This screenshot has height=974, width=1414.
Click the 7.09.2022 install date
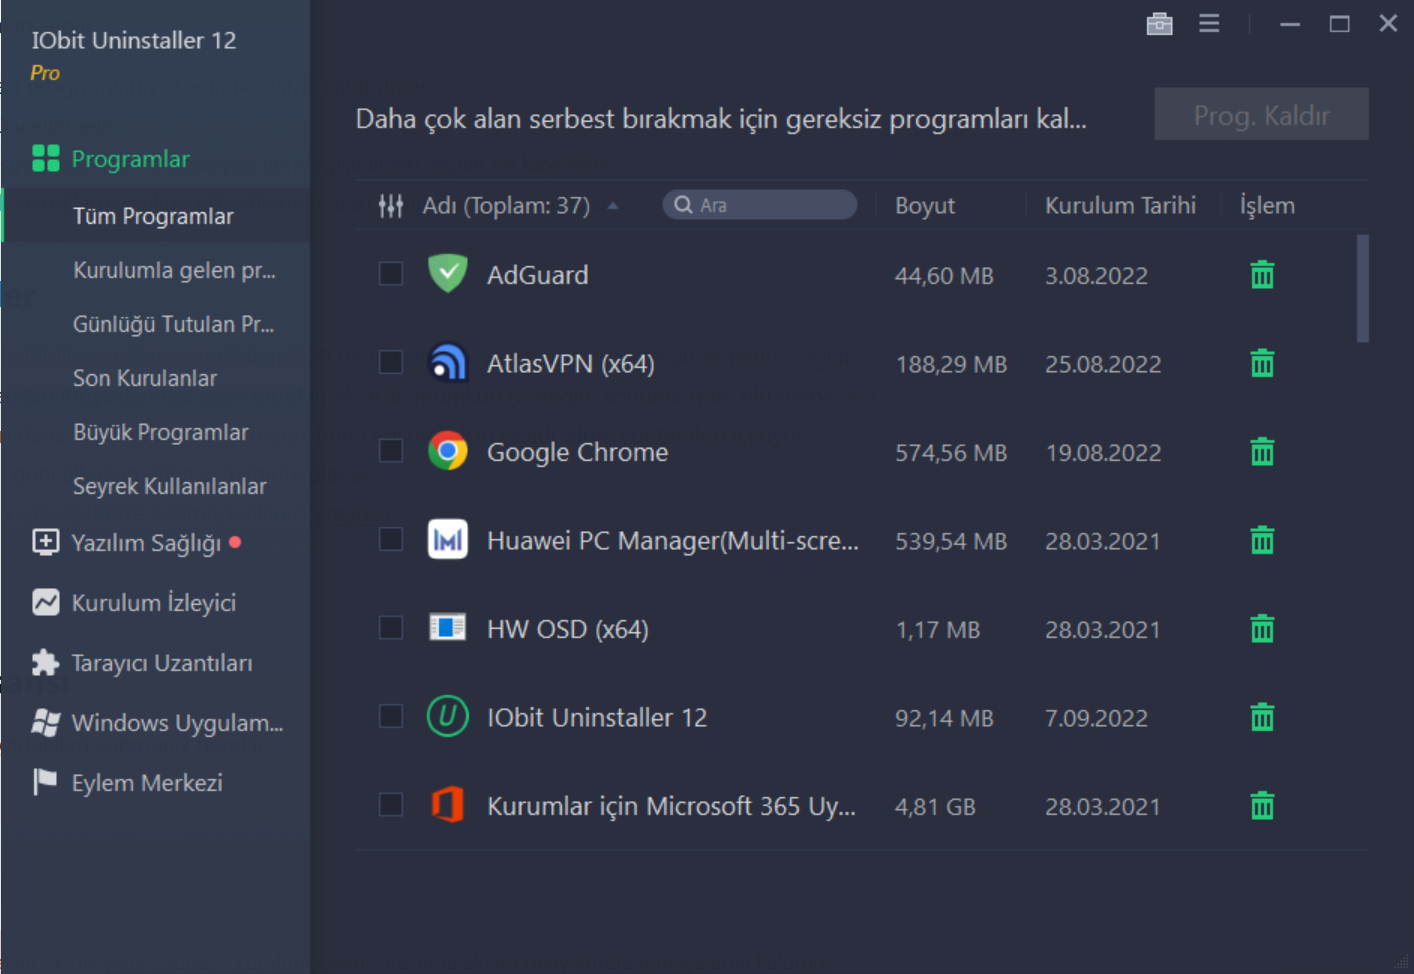(1096, 718)
